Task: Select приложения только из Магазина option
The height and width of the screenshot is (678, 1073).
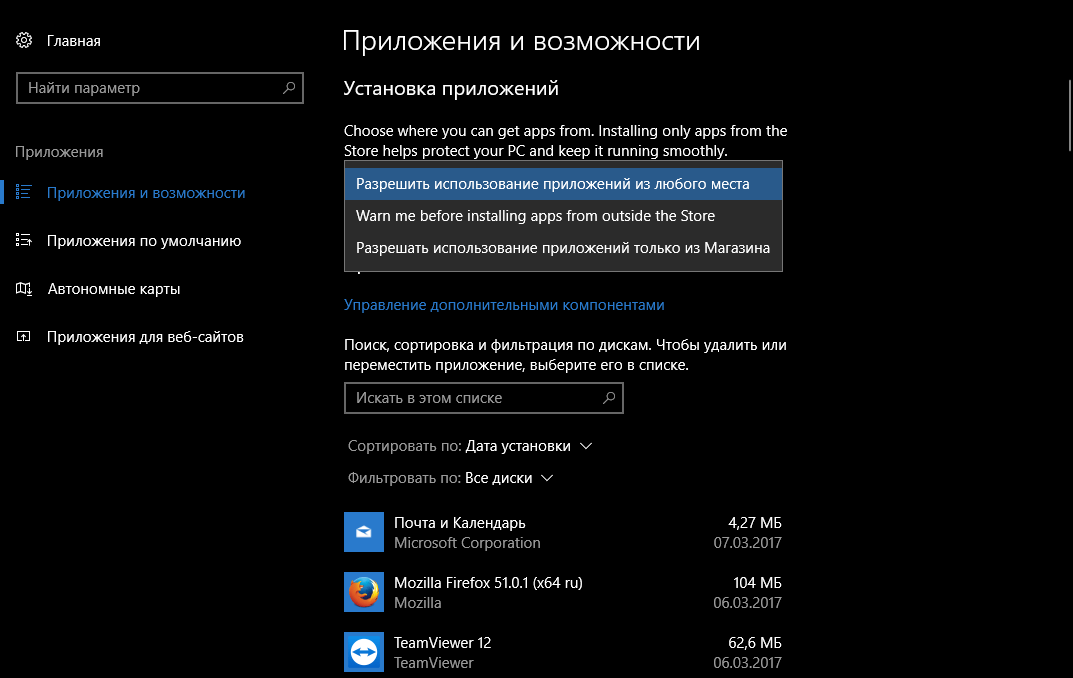Action: pyautogui.click(x=563, y=247)
